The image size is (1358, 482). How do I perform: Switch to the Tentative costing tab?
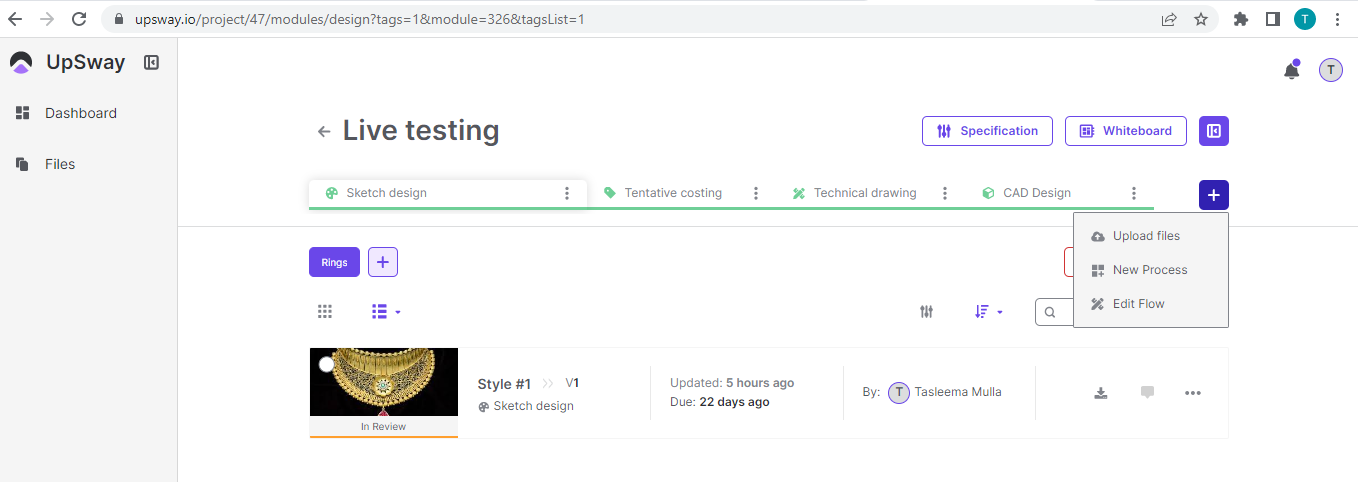(x=672, y=193)
